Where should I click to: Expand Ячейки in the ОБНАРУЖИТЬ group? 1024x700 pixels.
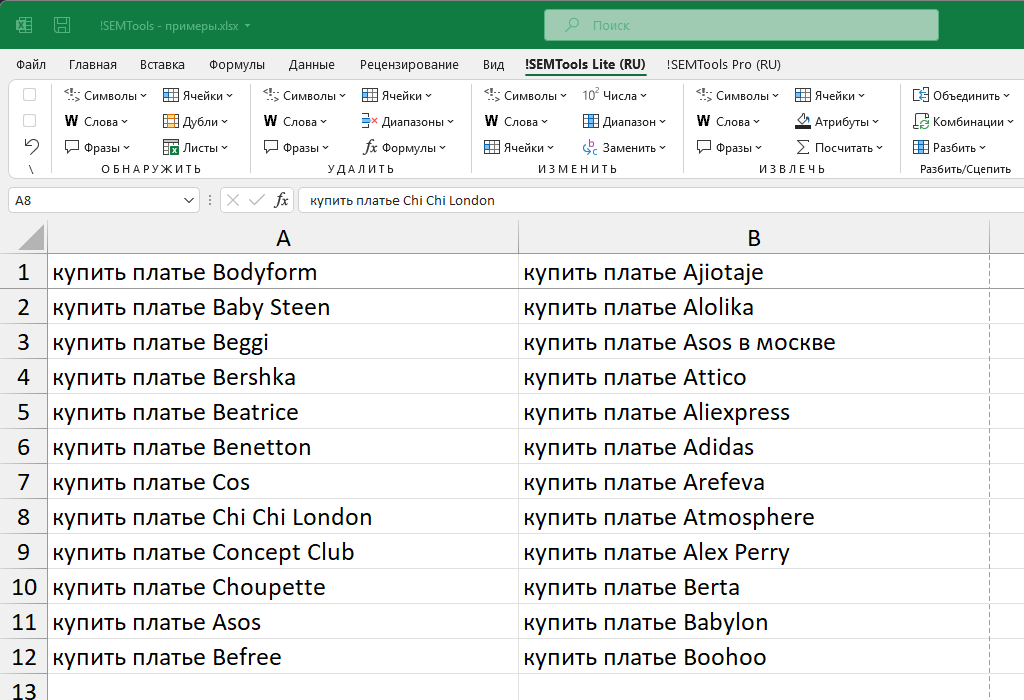tap(197, 95)
